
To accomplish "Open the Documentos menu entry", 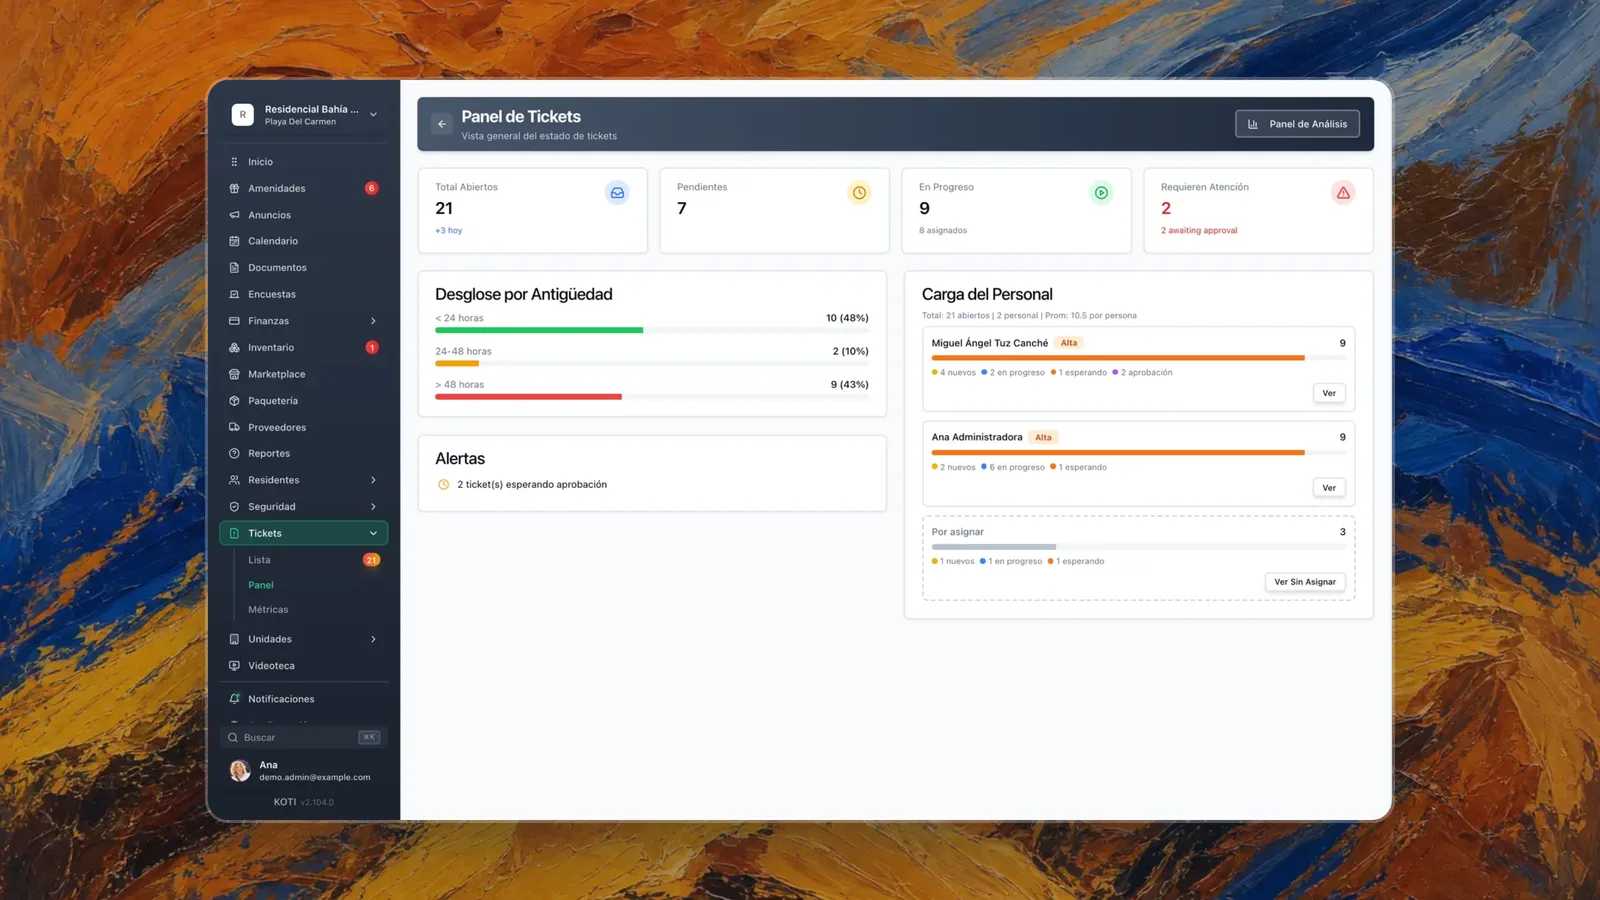I will coord(304,268).
